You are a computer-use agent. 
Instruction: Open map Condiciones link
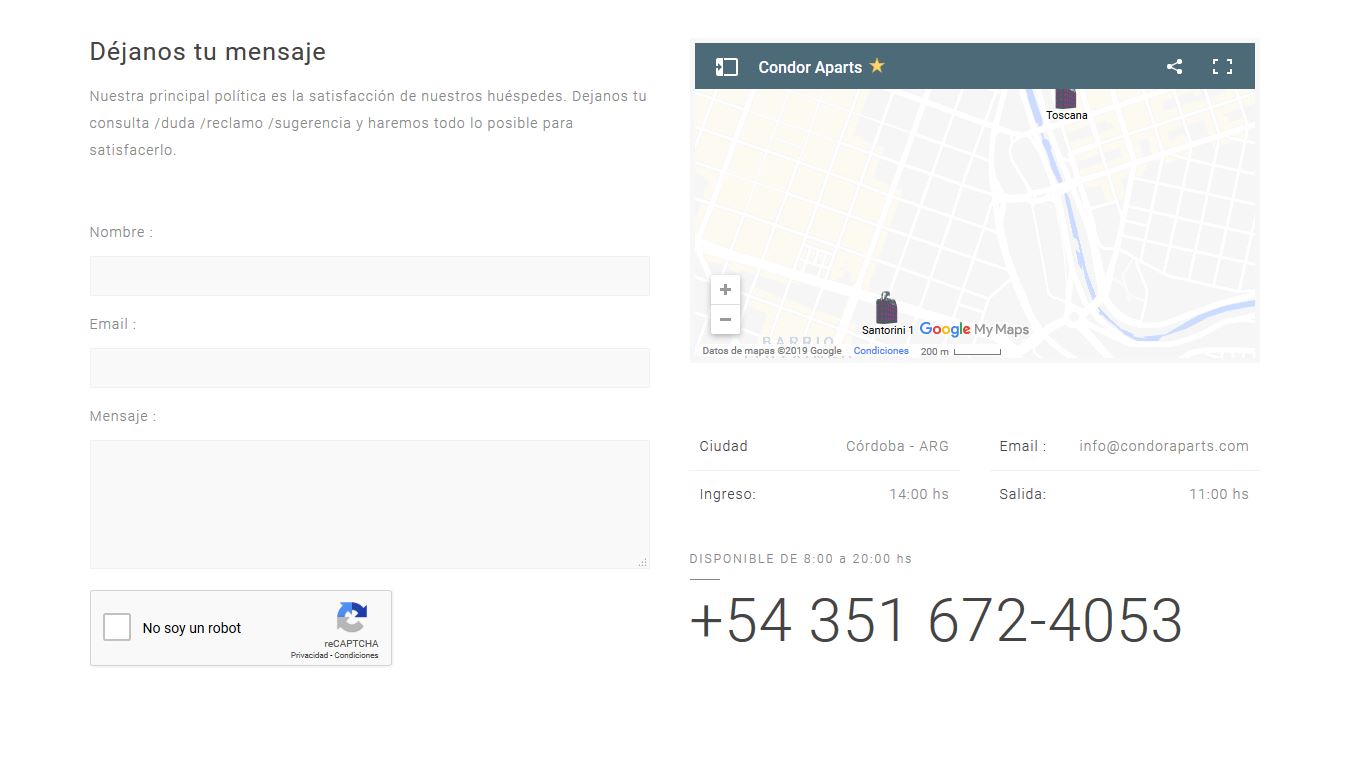tap(881, 351)
